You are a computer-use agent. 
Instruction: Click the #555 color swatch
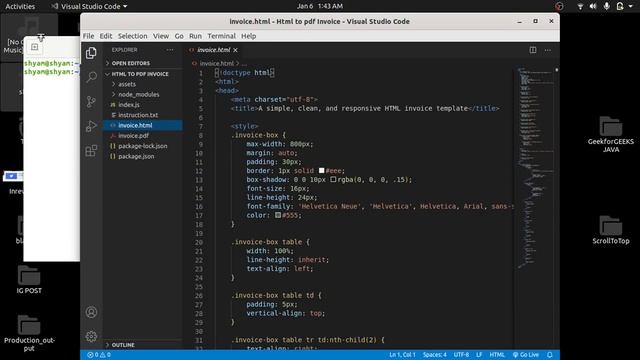coord(278,215)
